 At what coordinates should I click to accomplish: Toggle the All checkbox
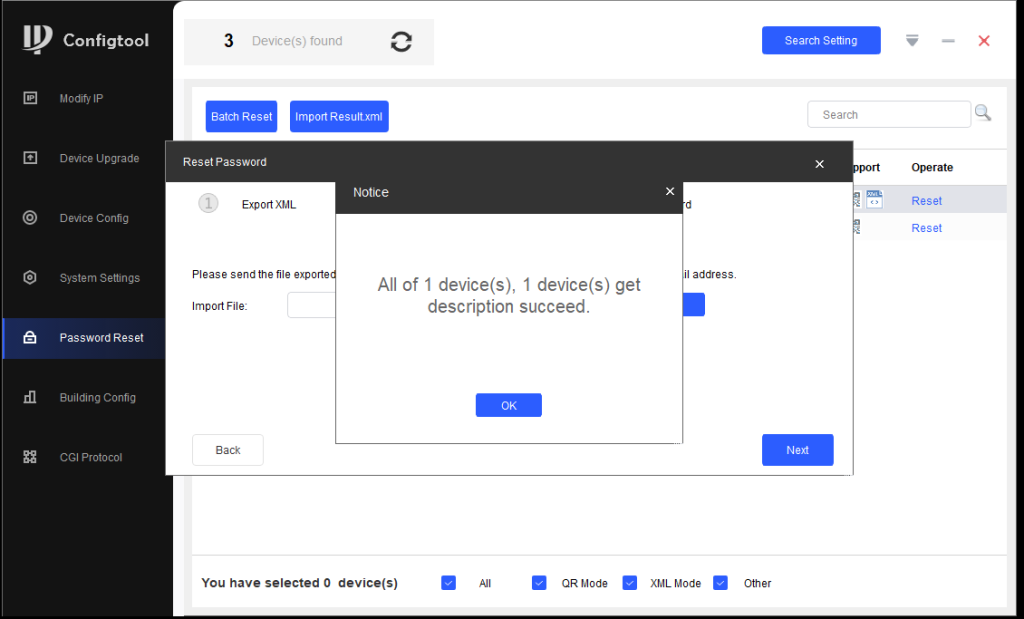[448, 583]
